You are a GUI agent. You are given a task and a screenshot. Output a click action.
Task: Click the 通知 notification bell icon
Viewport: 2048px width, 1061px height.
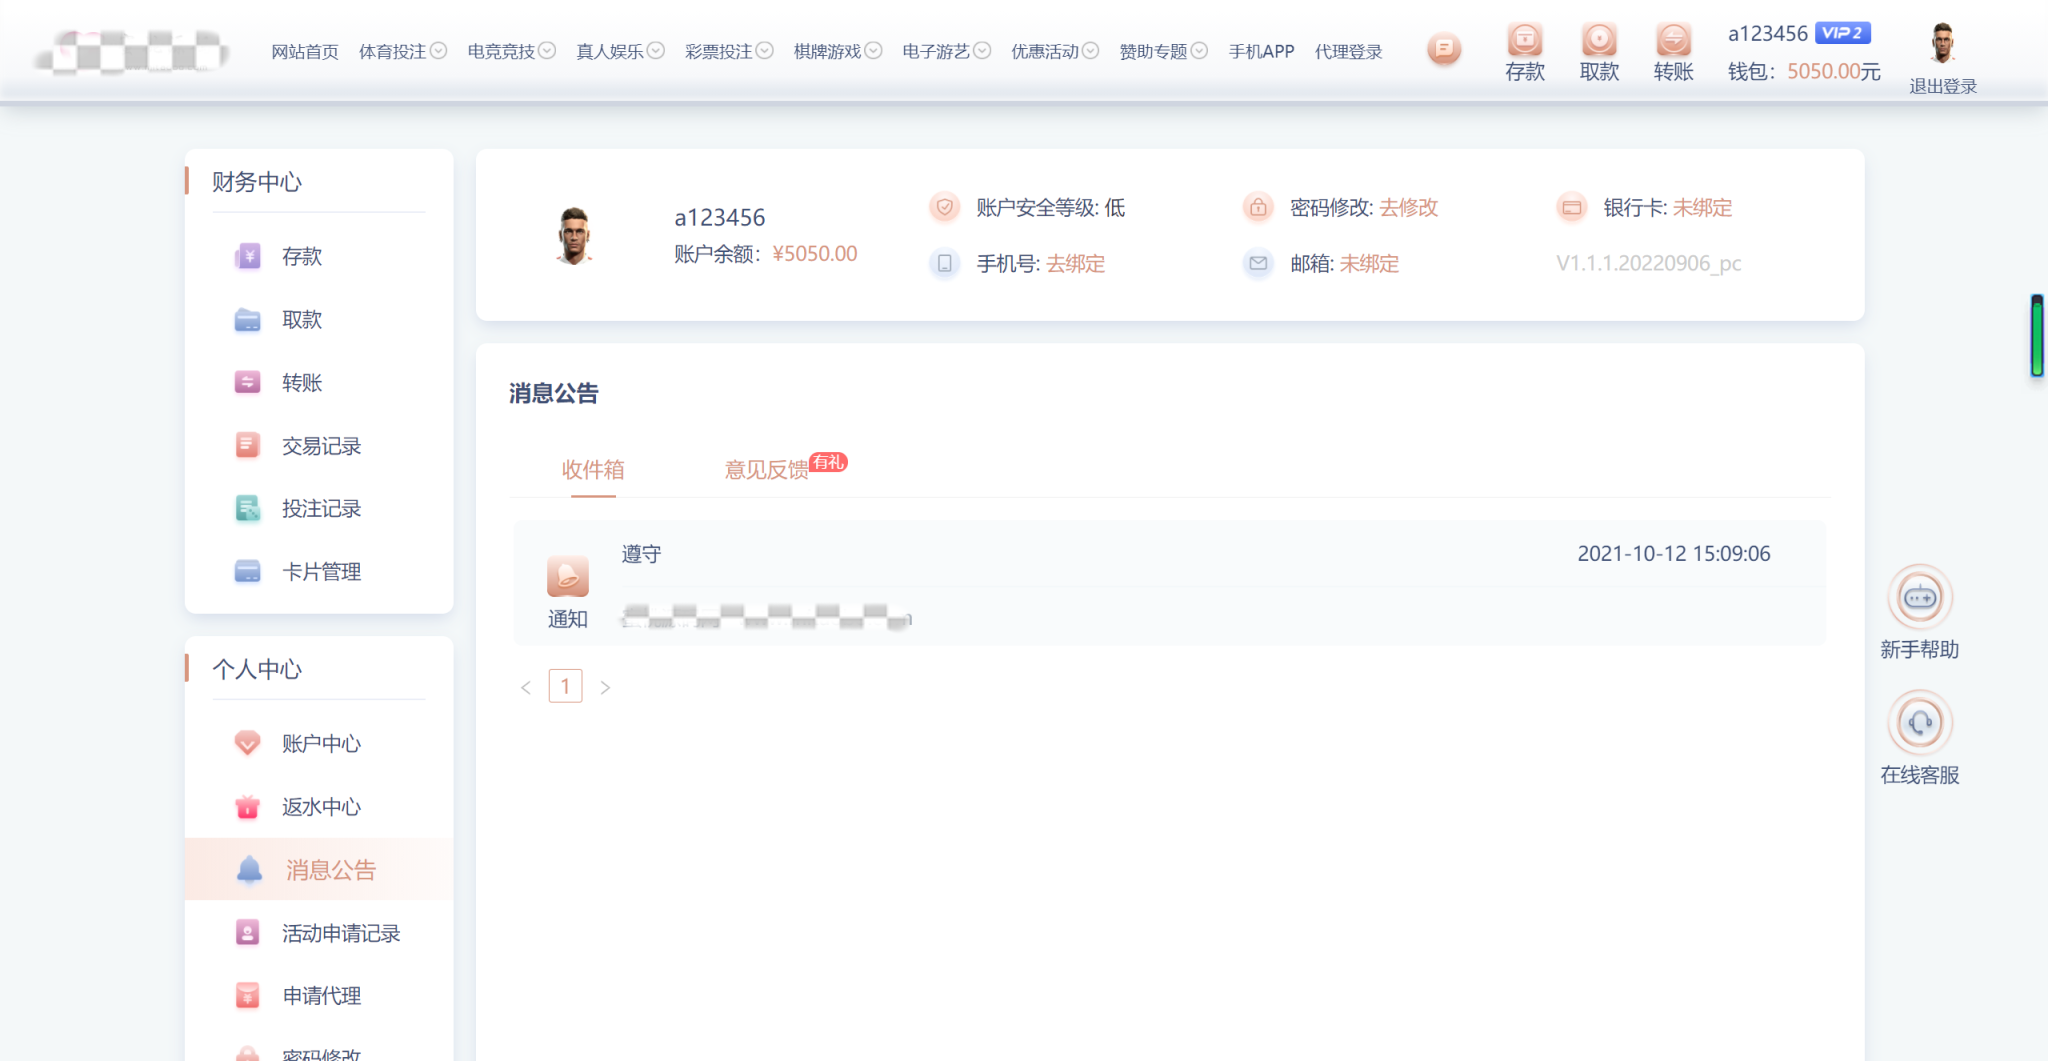pyautogui.click(x=567, y=577)
